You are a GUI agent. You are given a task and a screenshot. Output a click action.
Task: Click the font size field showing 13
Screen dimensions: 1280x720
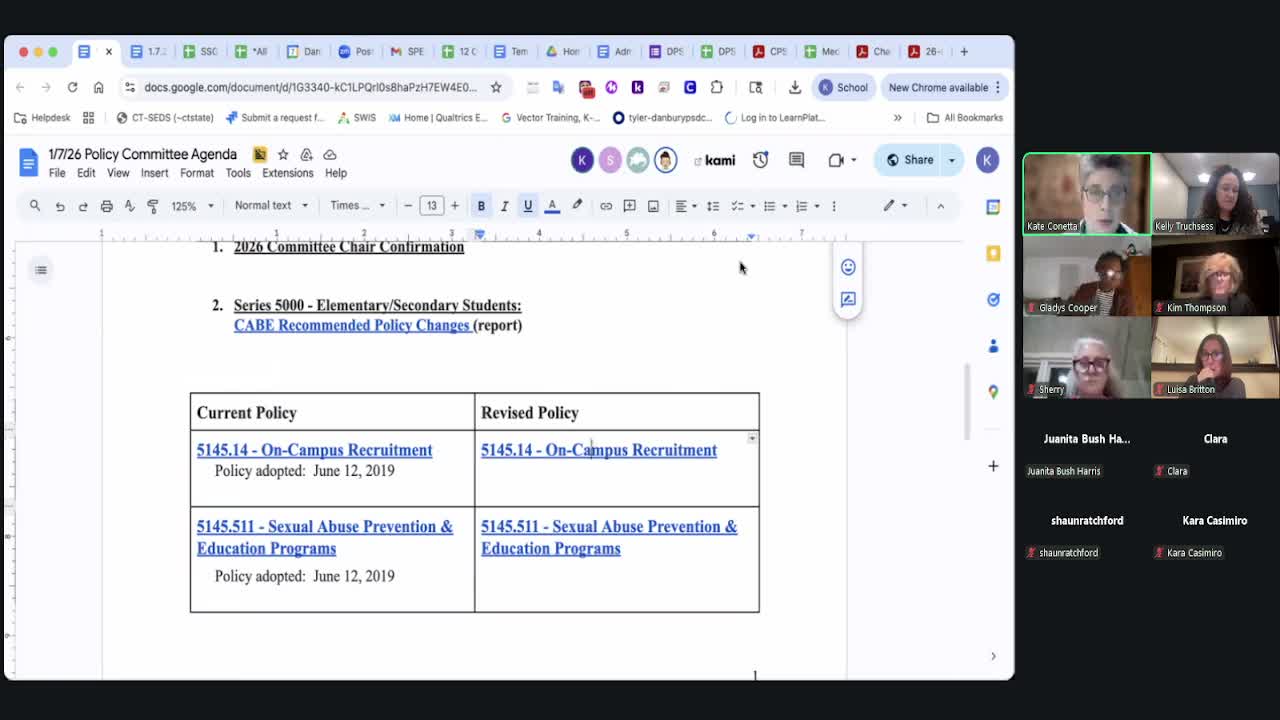tap(431, 206)
